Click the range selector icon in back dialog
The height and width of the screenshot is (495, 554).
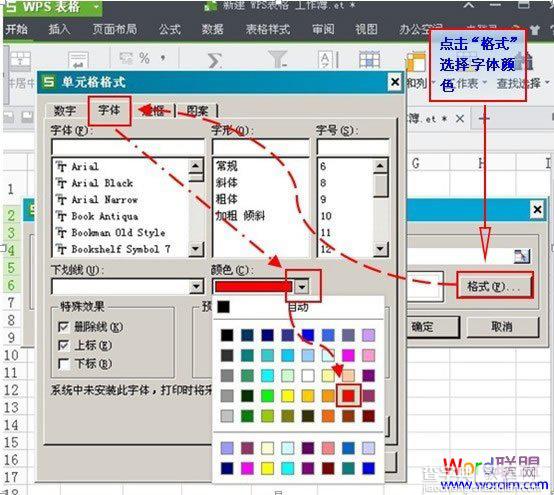[x=522, y=257]
